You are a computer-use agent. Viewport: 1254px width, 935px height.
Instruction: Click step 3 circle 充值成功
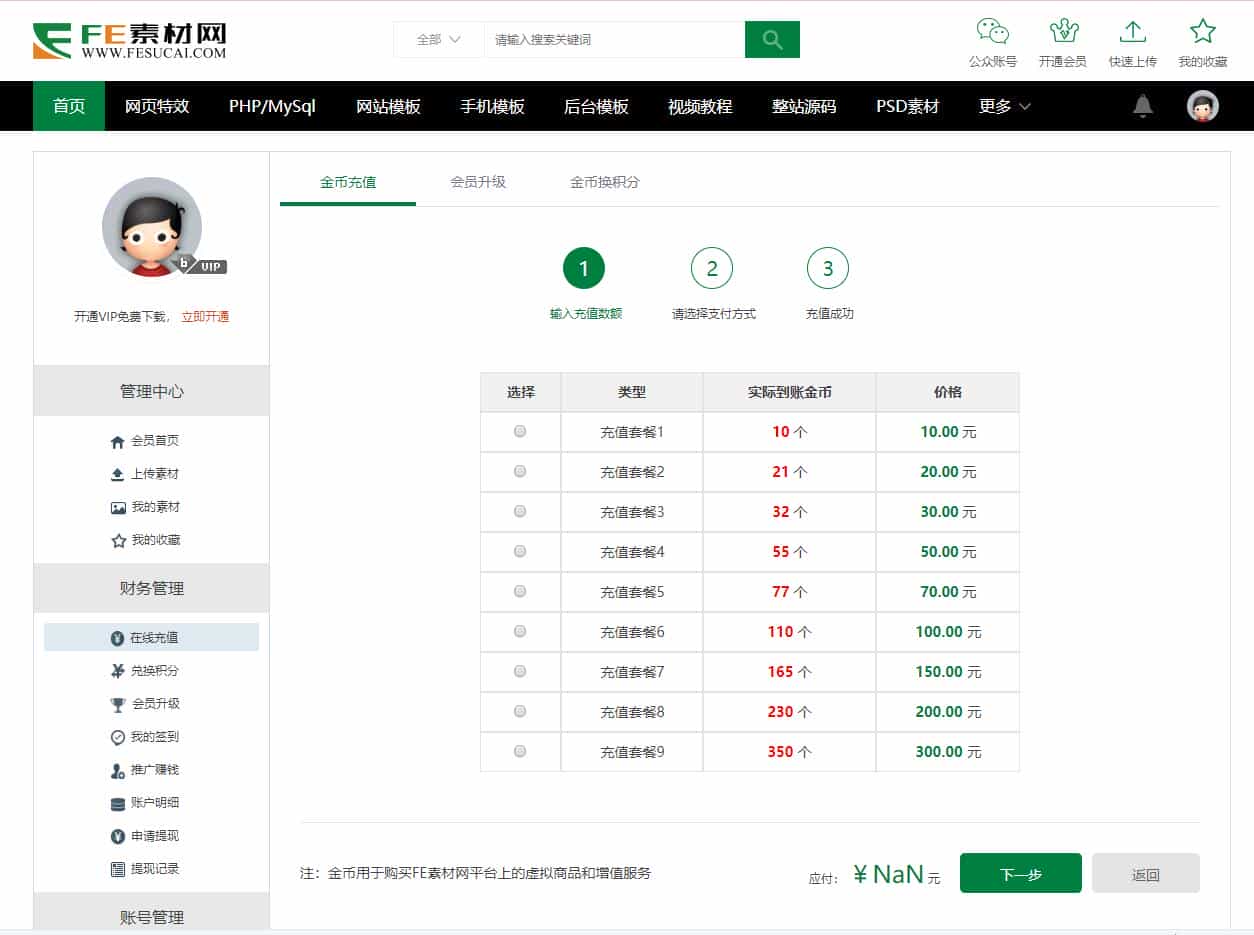(828, 268)
